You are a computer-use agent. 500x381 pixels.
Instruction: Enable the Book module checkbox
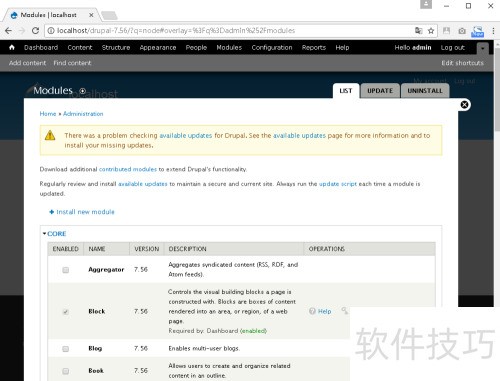click(x=66, y=371)
